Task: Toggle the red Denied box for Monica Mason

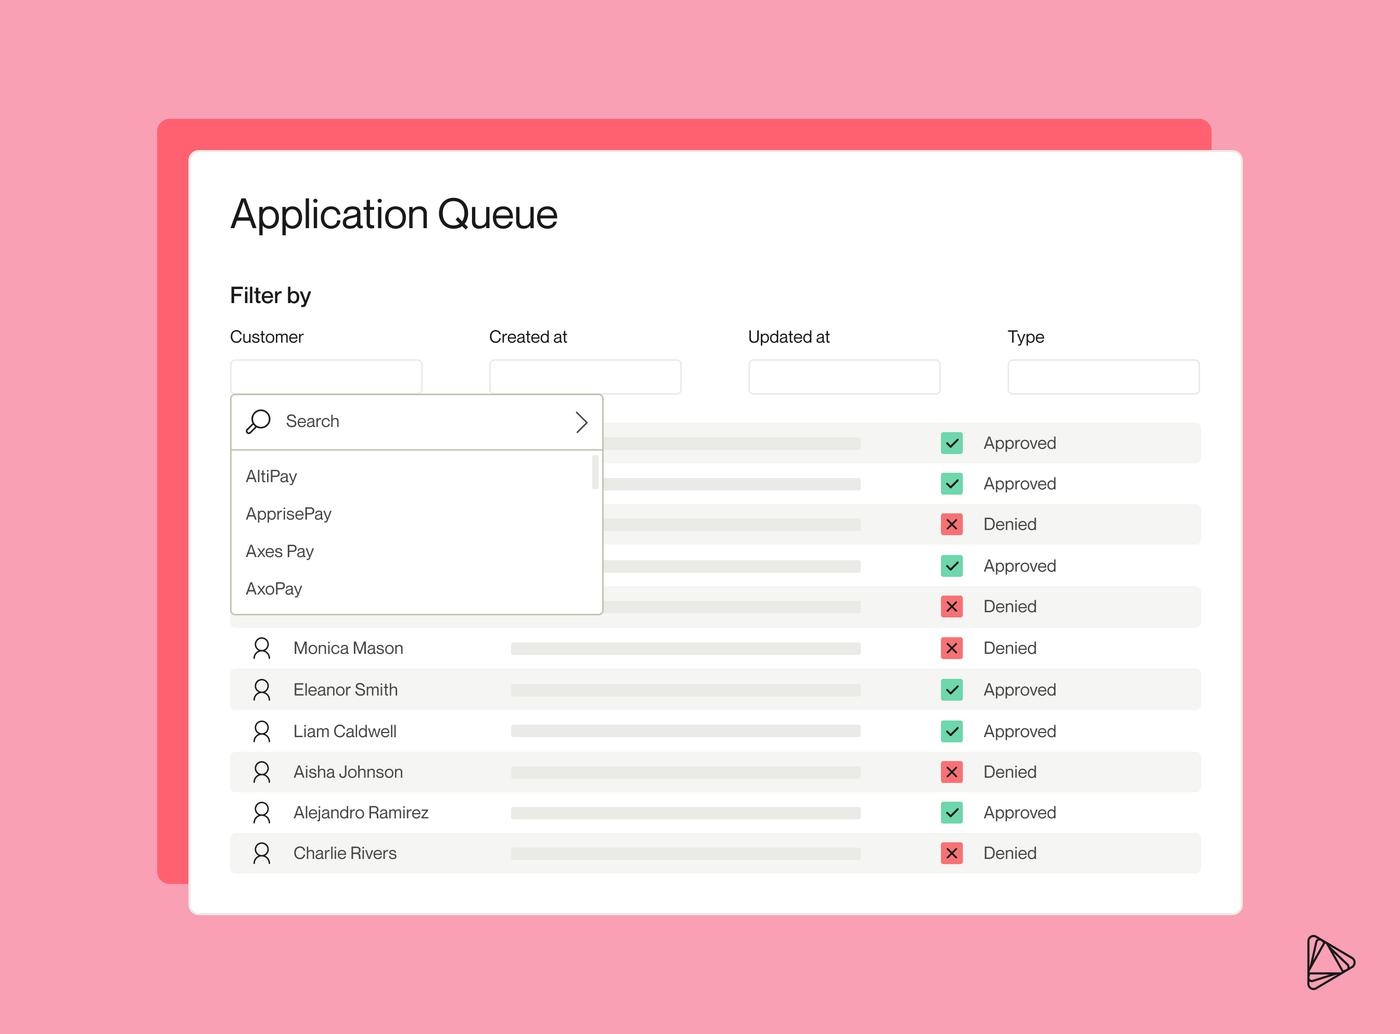Action: click(x=952, y=648)
